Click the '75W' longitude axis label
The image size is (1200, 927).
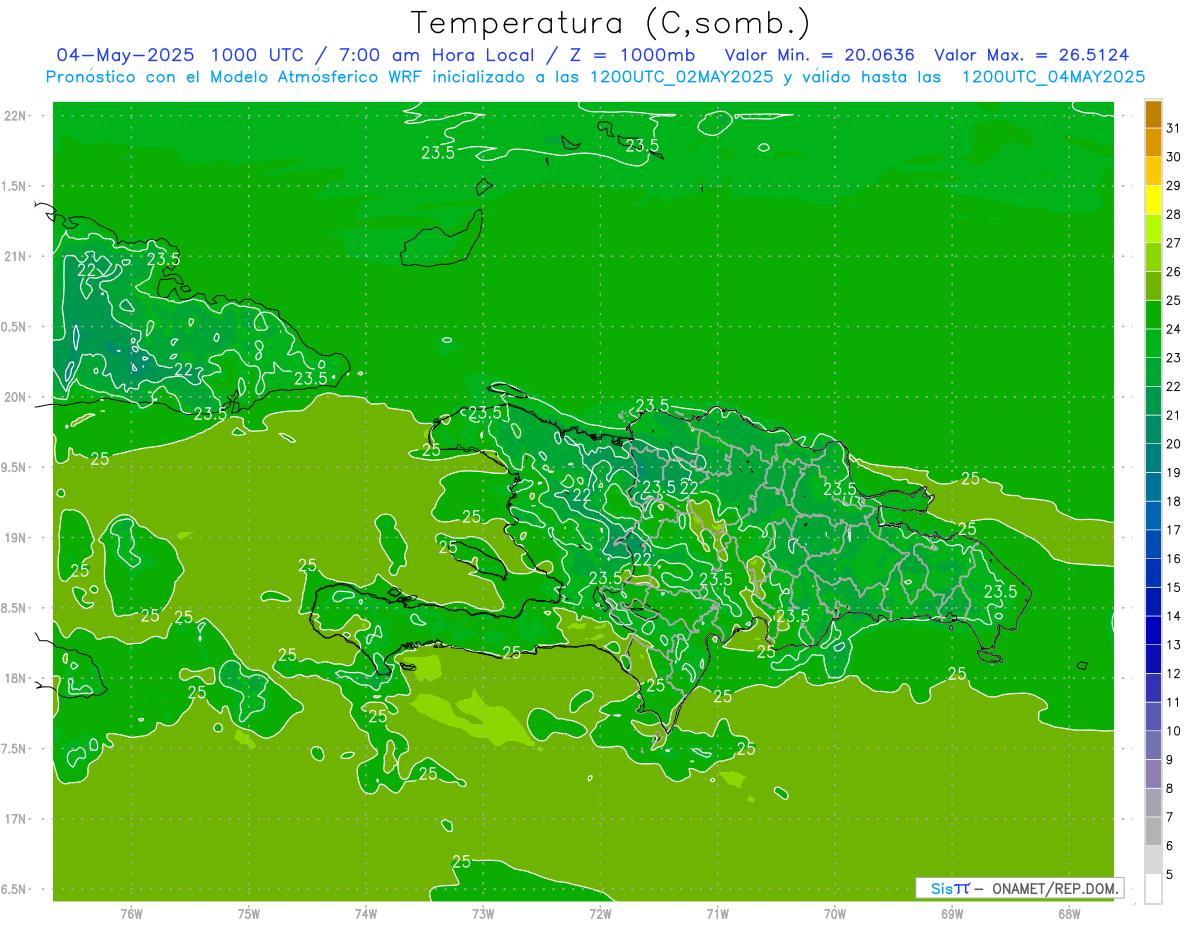(x=249, y=913)
